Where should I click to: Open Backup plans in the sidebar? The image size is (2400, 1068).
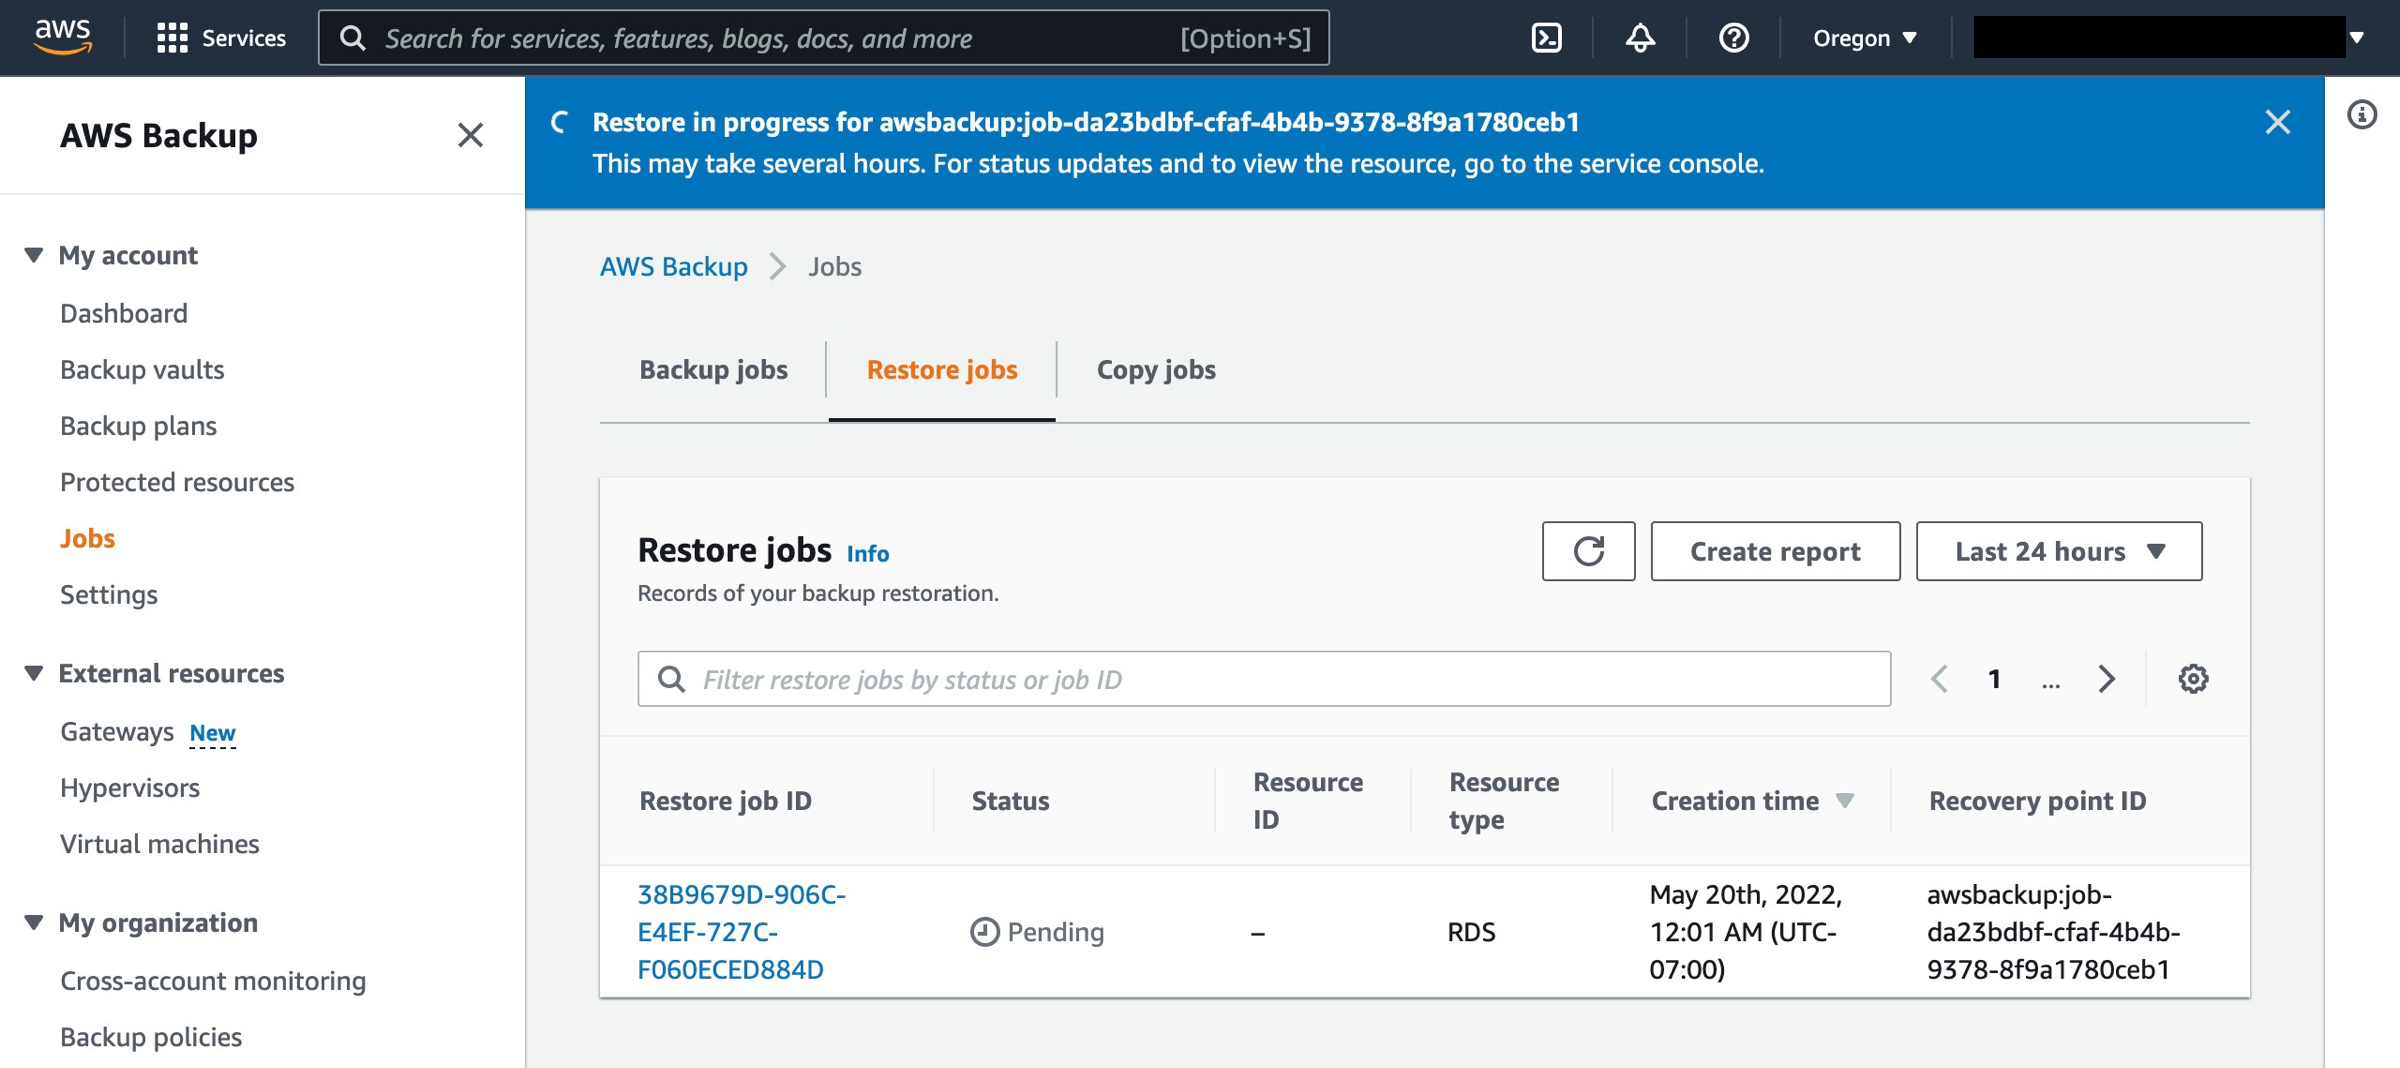138,426
